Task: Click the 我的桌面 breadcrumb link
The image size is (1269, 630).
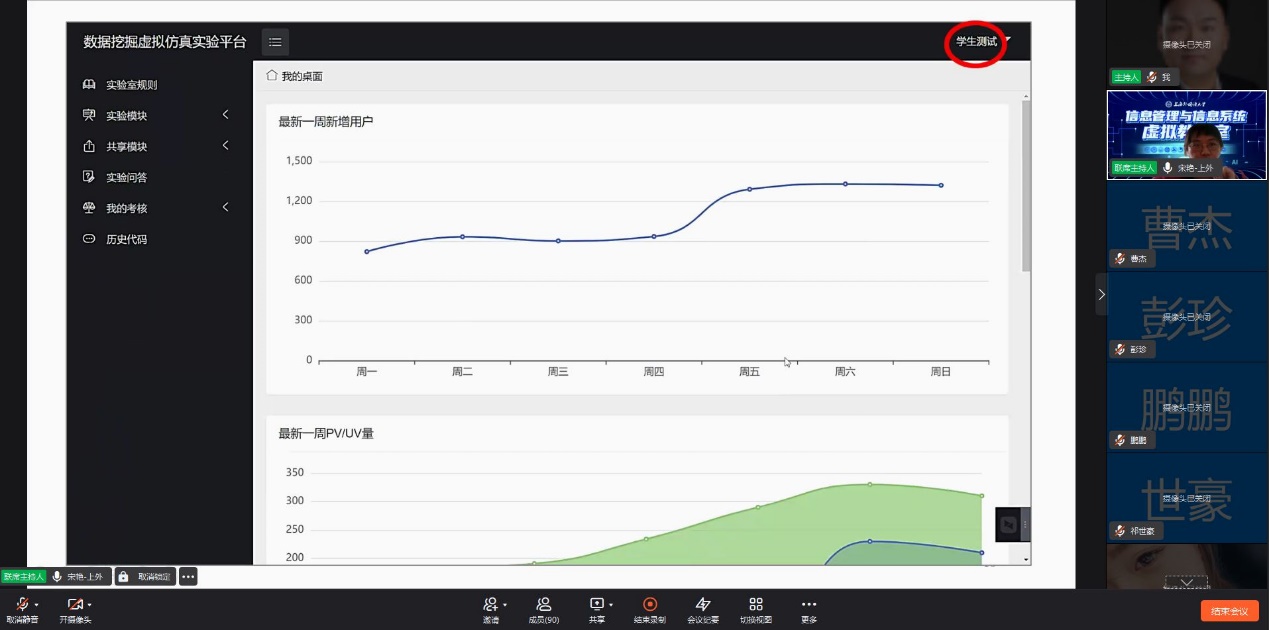Action: coord(301,77)
